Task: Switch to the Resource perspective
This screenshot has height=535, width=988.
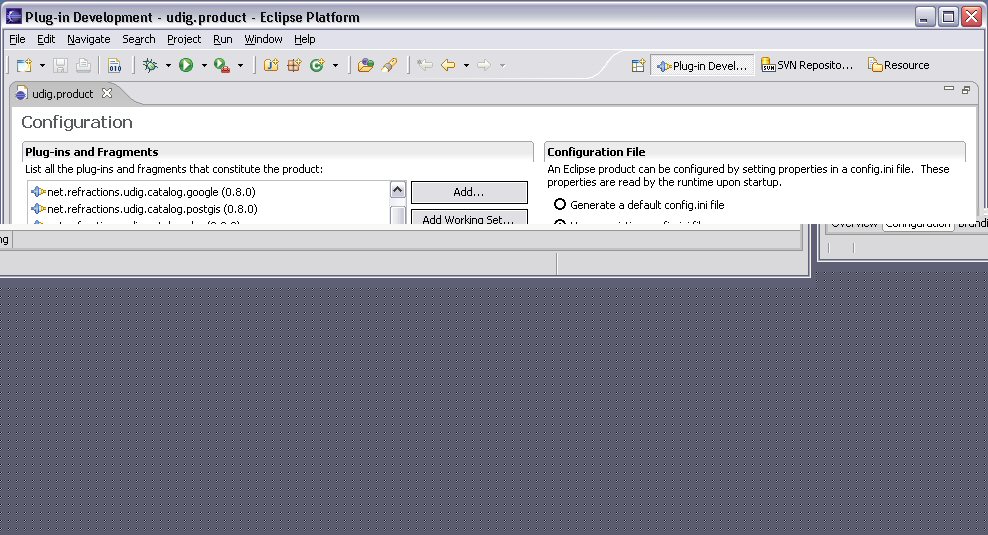Action: point(898,65)
